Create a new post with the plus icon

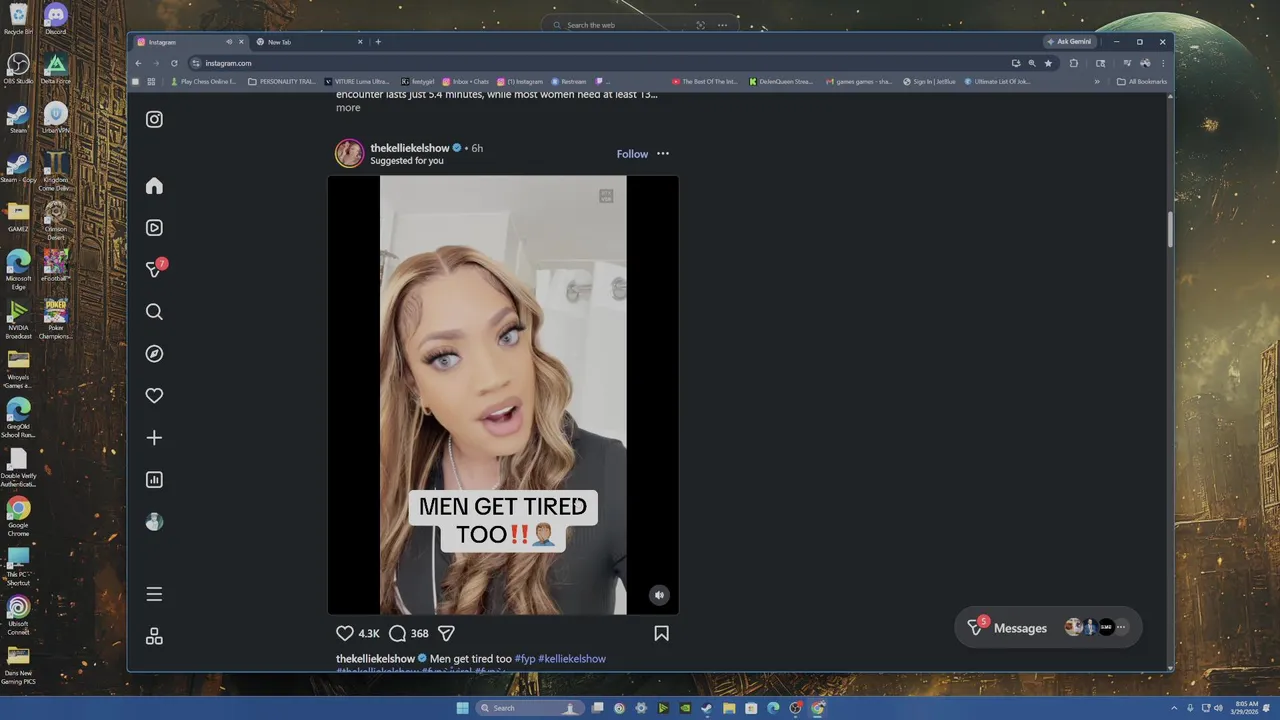click(x=154, y=438)
